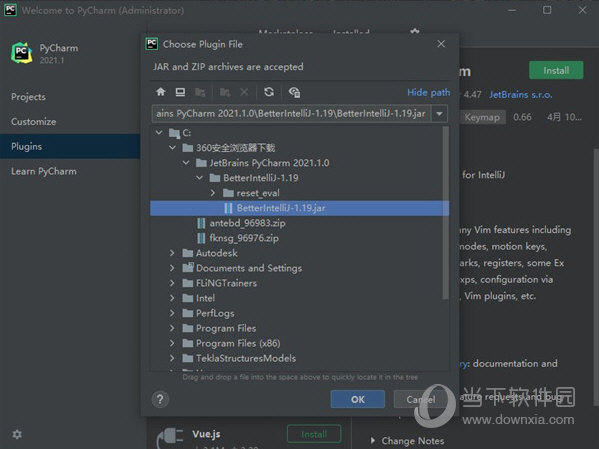The width and height of the screenshot is (599, 449).
Task: Collapse the 360安全浏览器下载 folder
Action: (x=172, y=148)
